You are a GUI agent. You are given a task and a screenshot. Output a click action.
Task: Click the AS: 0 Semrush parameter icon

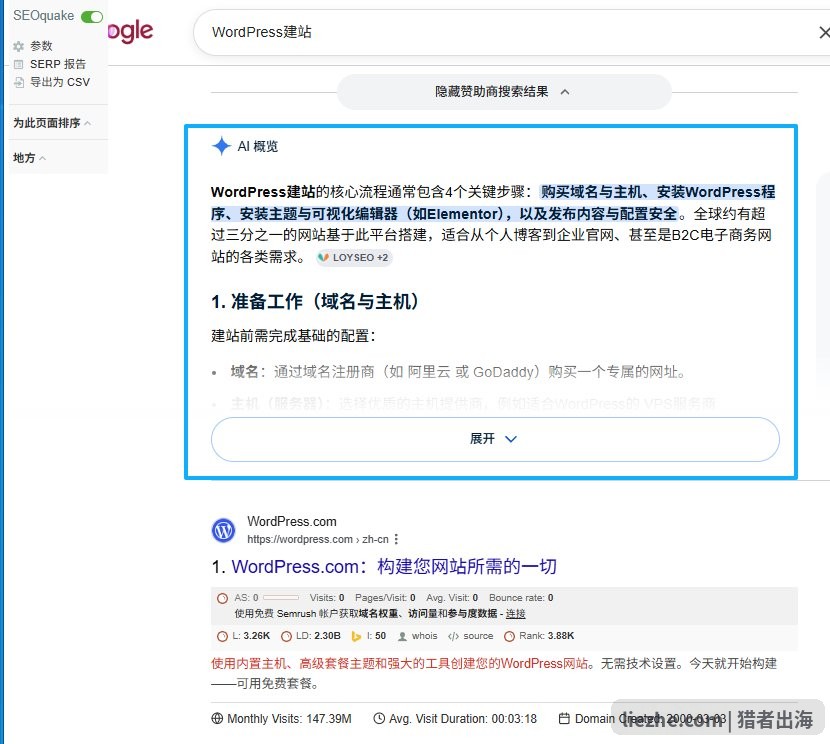click(222, 598)
